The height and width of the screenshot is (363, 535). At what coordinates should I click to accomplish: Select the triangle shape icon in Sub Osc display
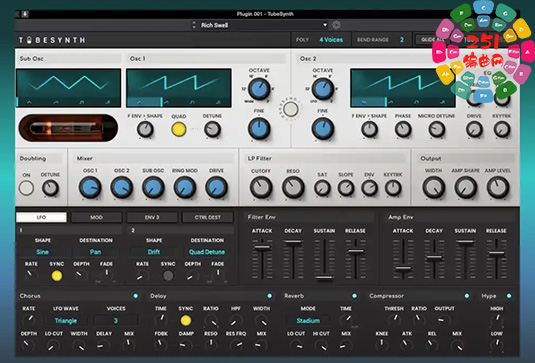pyautogui.click(x=29, y=102)
